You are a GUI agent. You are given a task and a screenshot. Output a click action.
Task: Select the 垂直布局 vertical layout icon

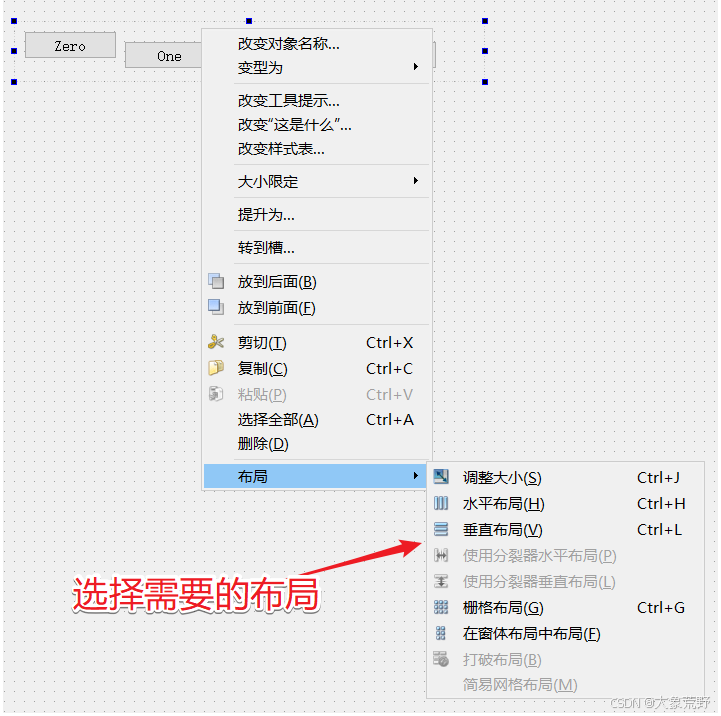point(441,529)
